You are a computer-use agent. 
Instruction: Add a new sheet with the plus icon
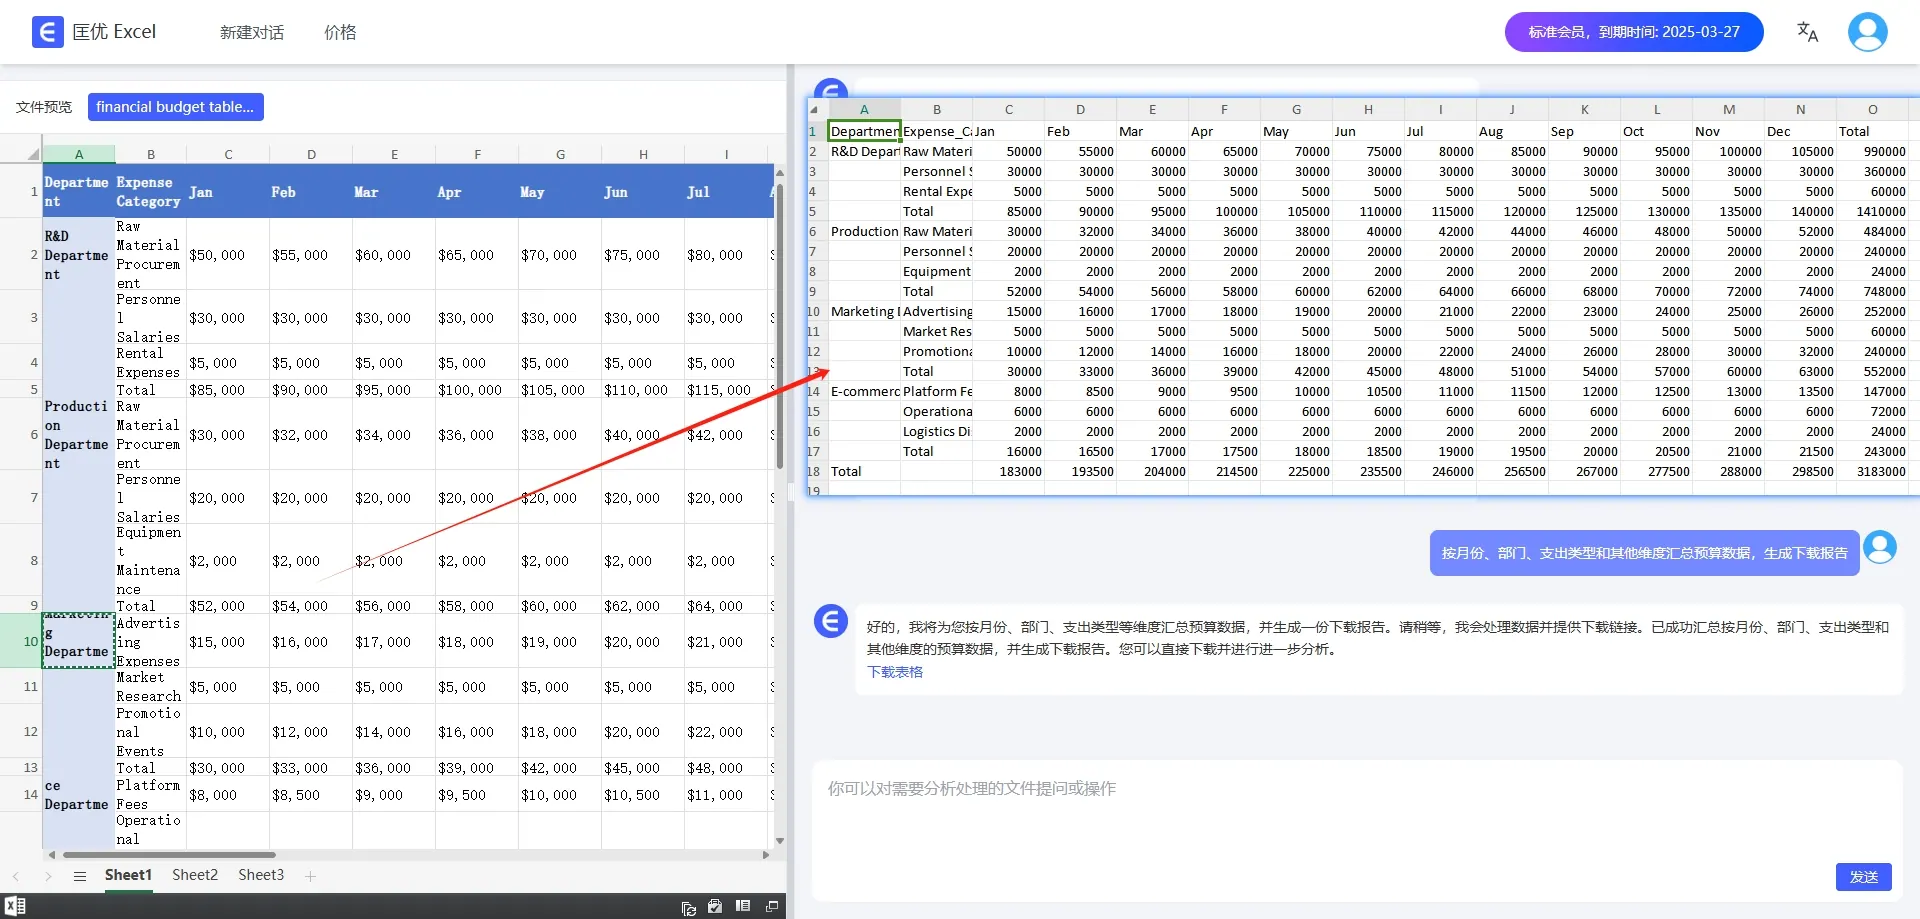point(310,876)
